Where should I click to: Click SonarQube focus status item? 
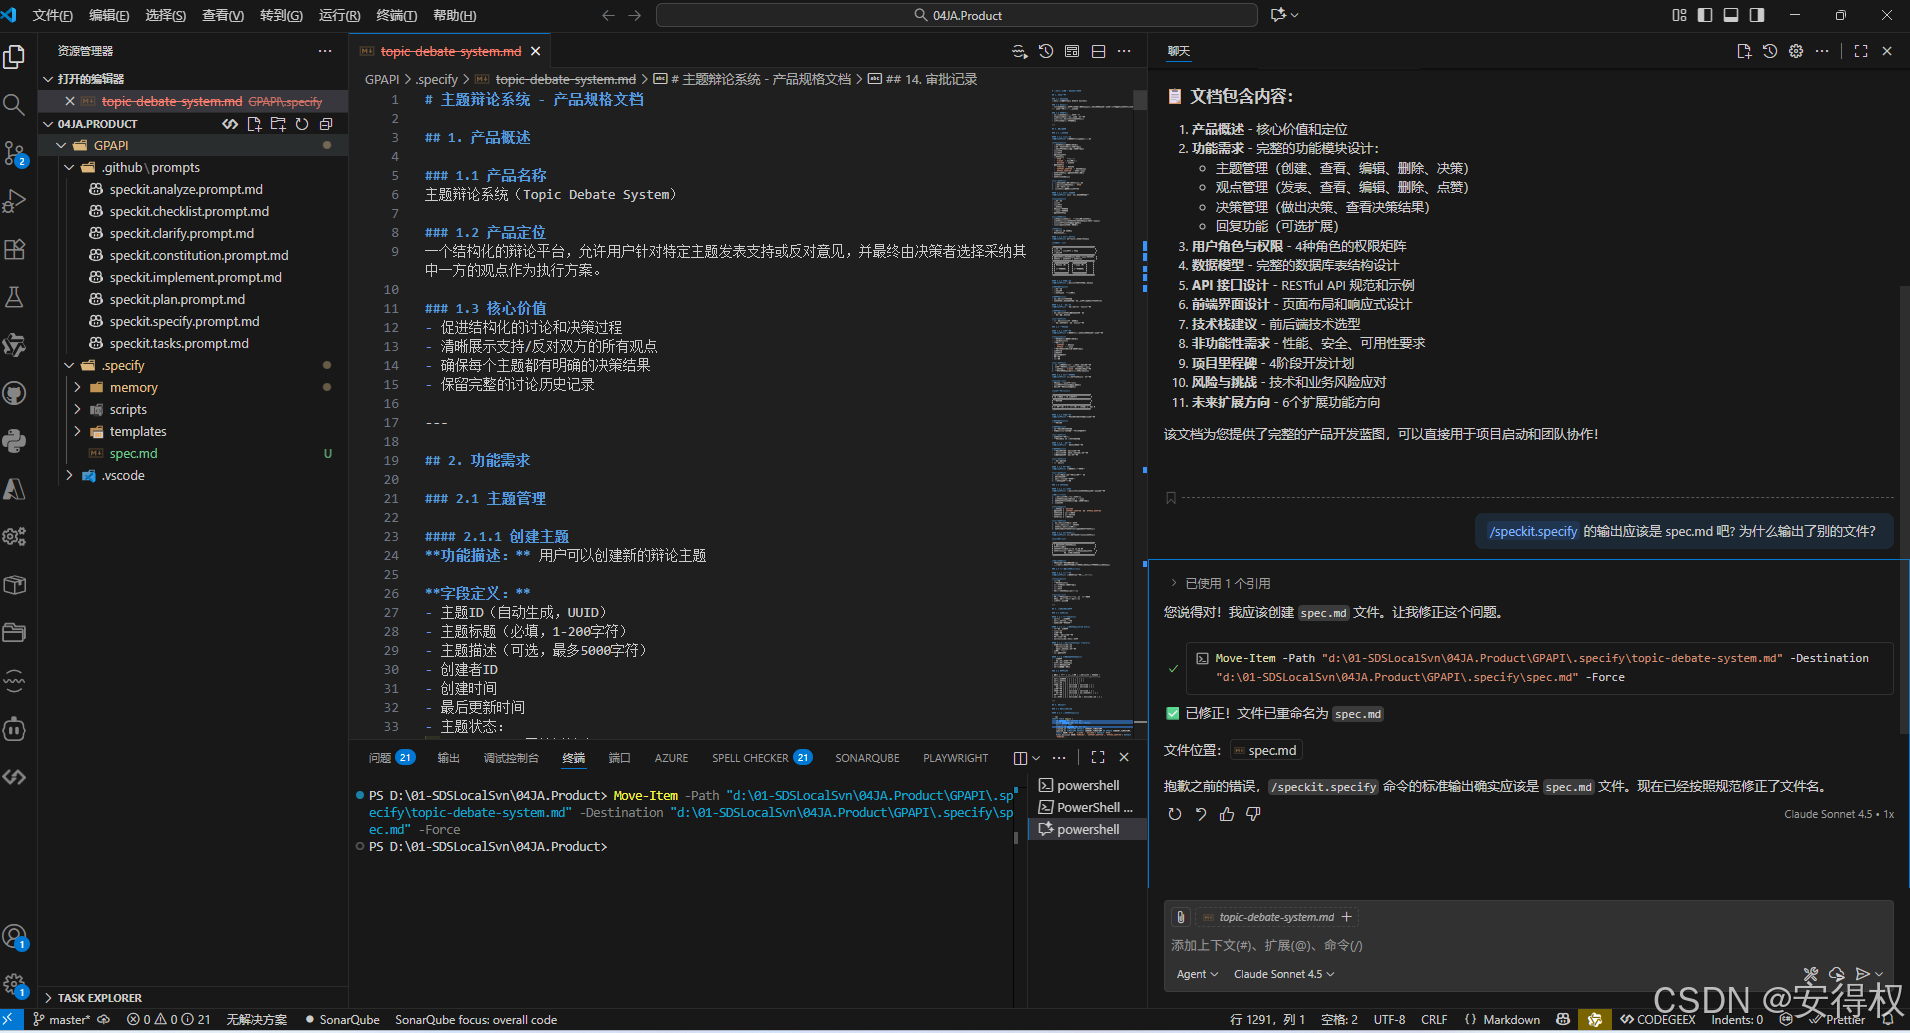click(x=476, y=1020)
